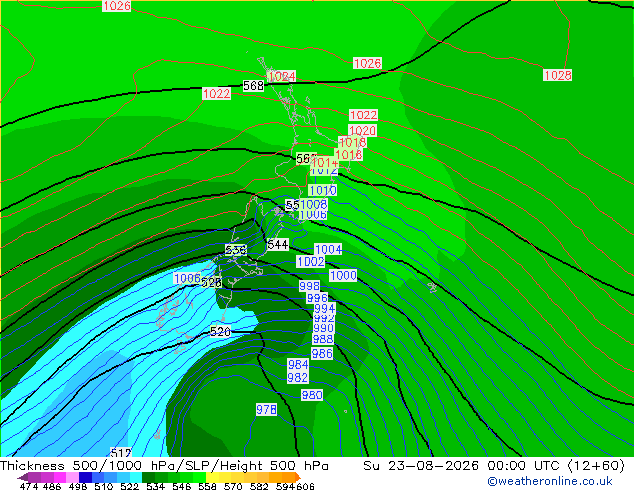The image size is (634, 490).
Task: Click the 582 value on the legend scale
Action: 259,486
